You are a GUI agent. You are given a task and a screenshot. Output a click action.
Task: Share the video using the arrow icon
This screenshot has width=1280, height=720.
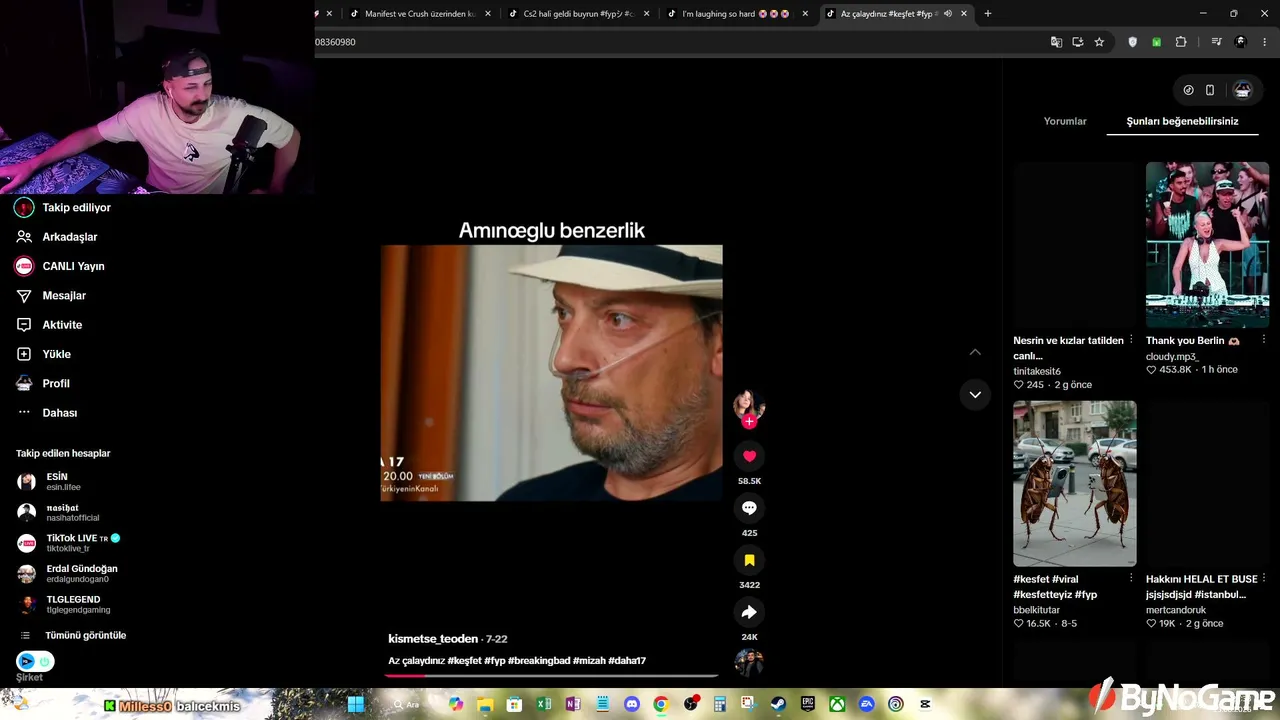[749, 612]
